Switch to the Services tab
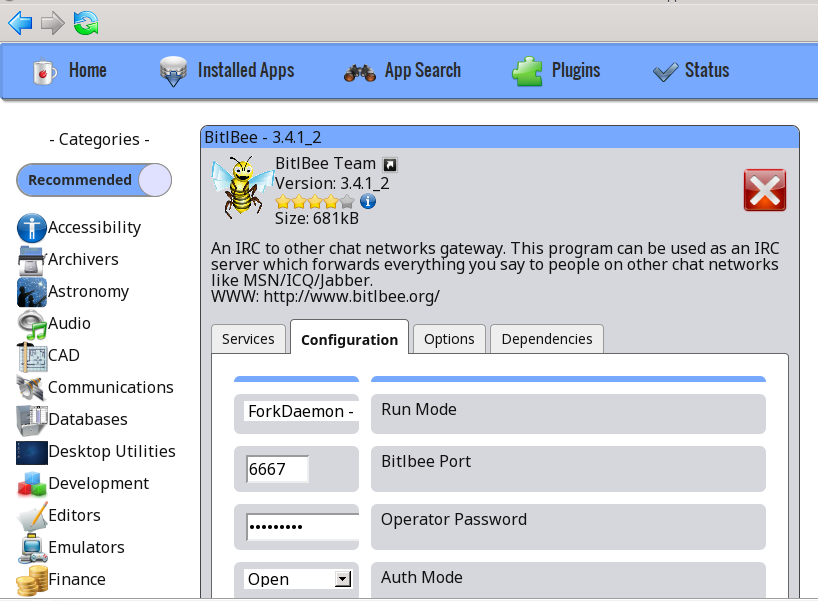The width and height of the screenshot is (818, 601). pyautogui.click(x=248, y=339)
